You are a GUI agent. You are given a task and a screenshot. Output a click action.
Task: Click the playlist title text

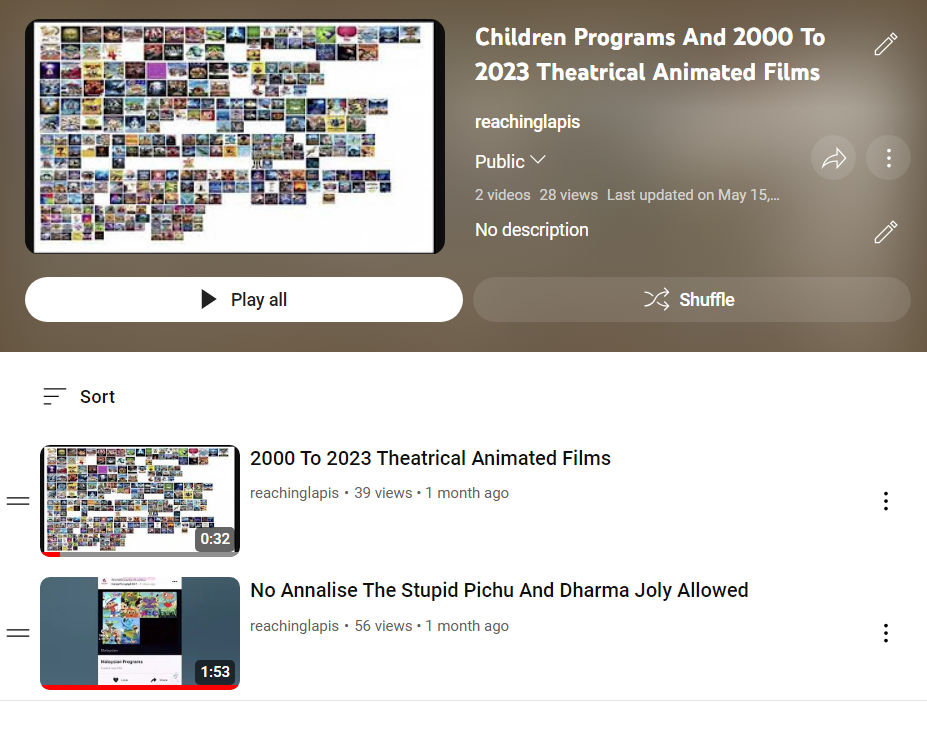click(650, 54)
